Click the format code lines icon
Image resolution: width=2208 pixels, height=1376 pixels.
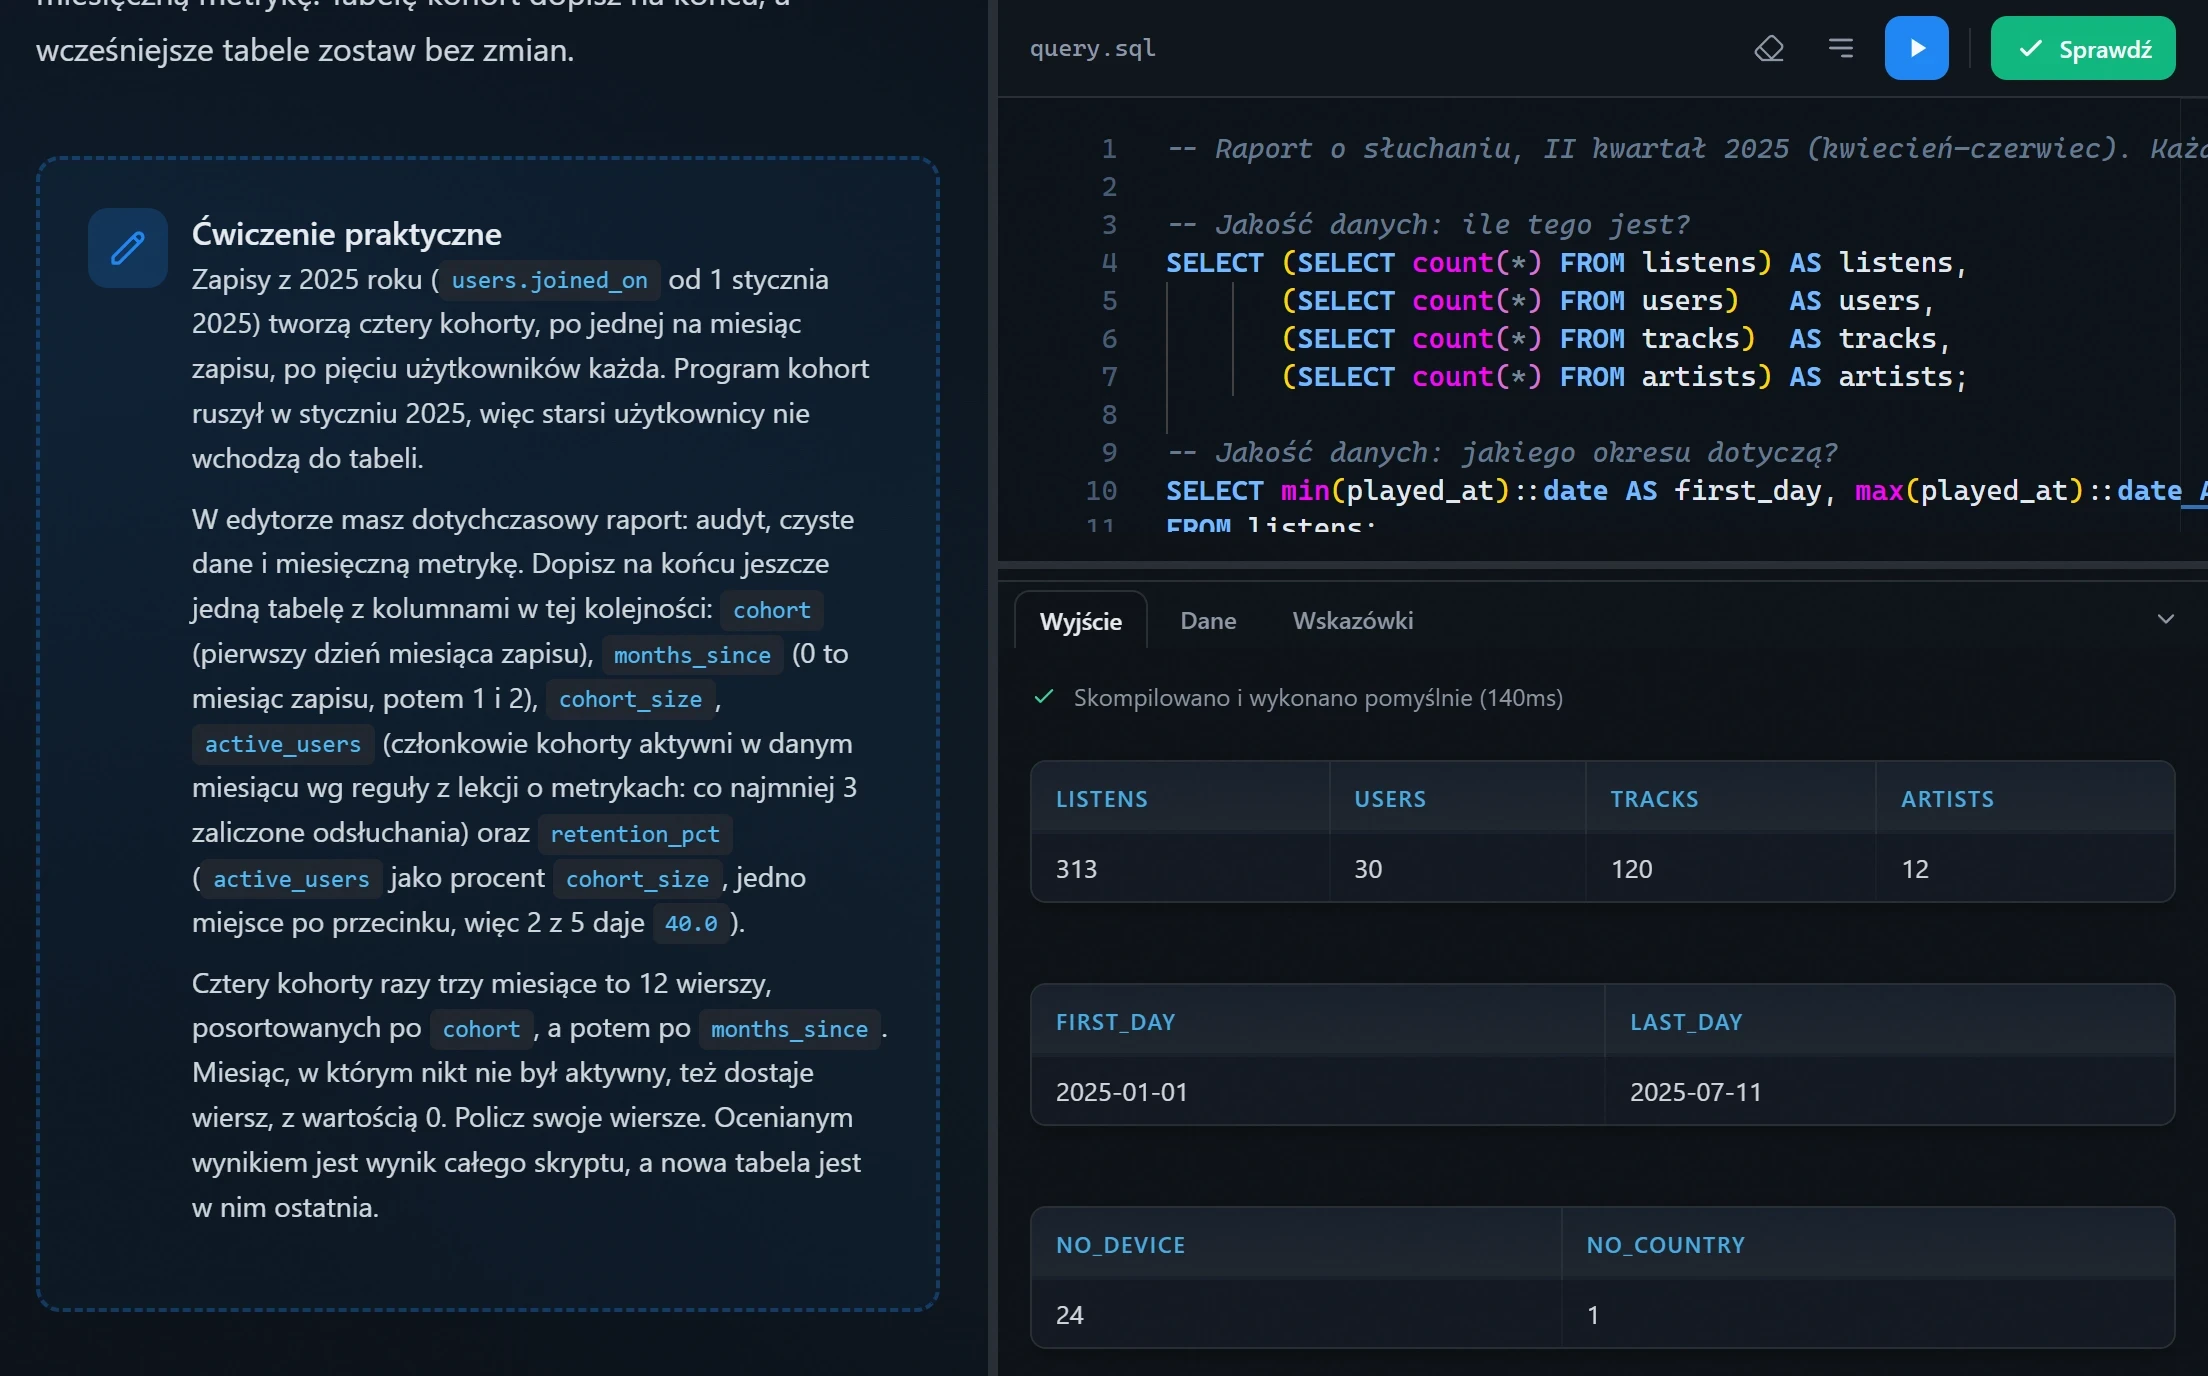pyautogui.click(x=1841, y=48)
